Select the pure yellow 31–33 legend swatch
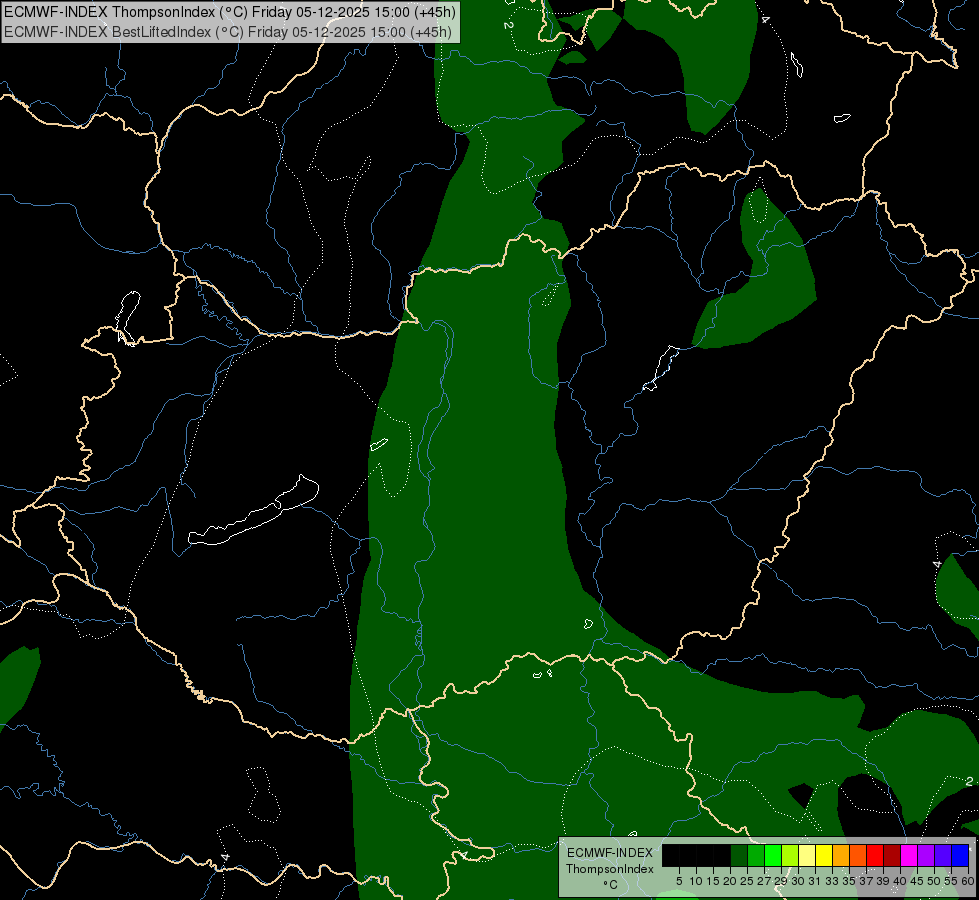The height and width of the screenshot is (900, 979). pos(824,855)
